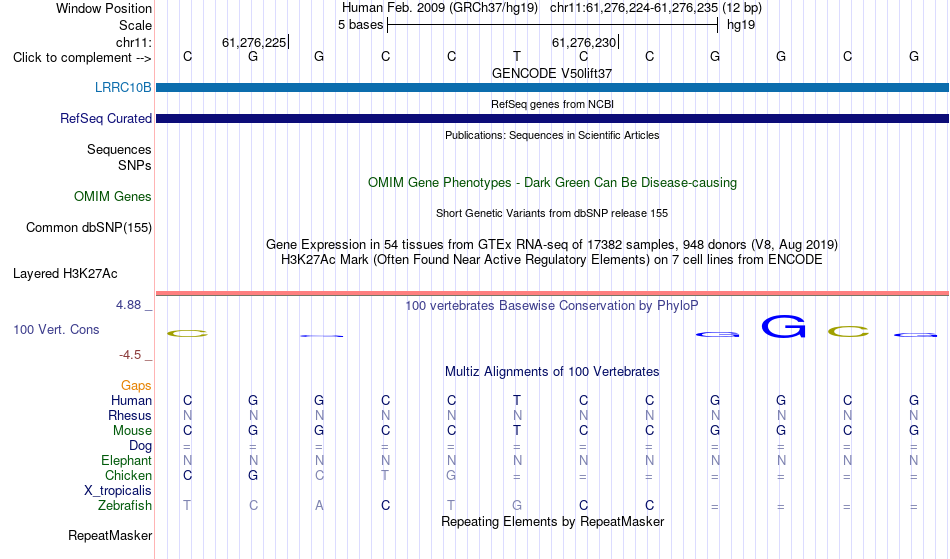Click the LRRC10B gene label
The height and width of the screenshot is (559, 950).
123,87
